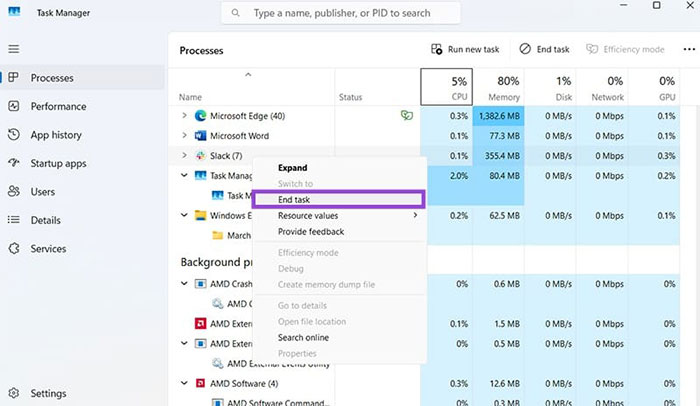This screenshot has width=700, height=406.
Task: Select the Processes icon in sidebar
Action: pos(13,78)
